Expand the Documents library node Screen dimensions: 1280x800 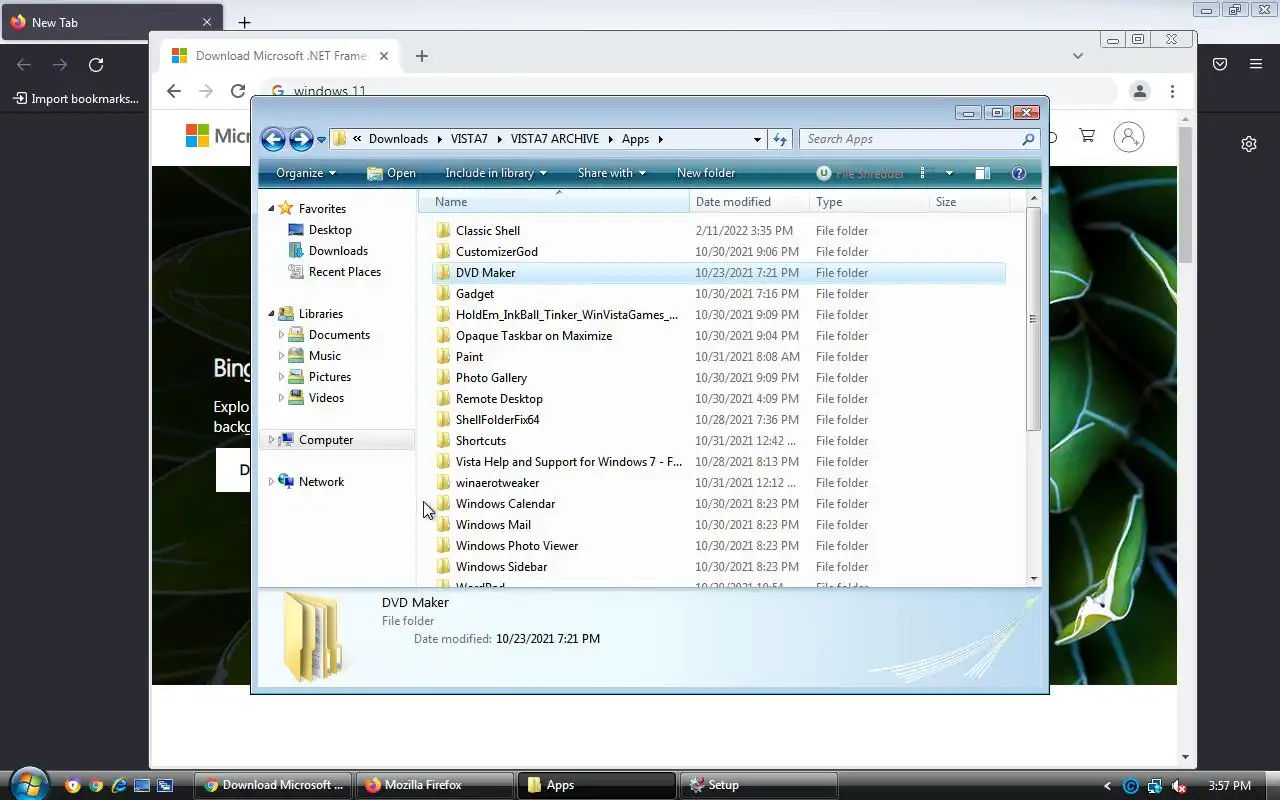tap(281, 335)
